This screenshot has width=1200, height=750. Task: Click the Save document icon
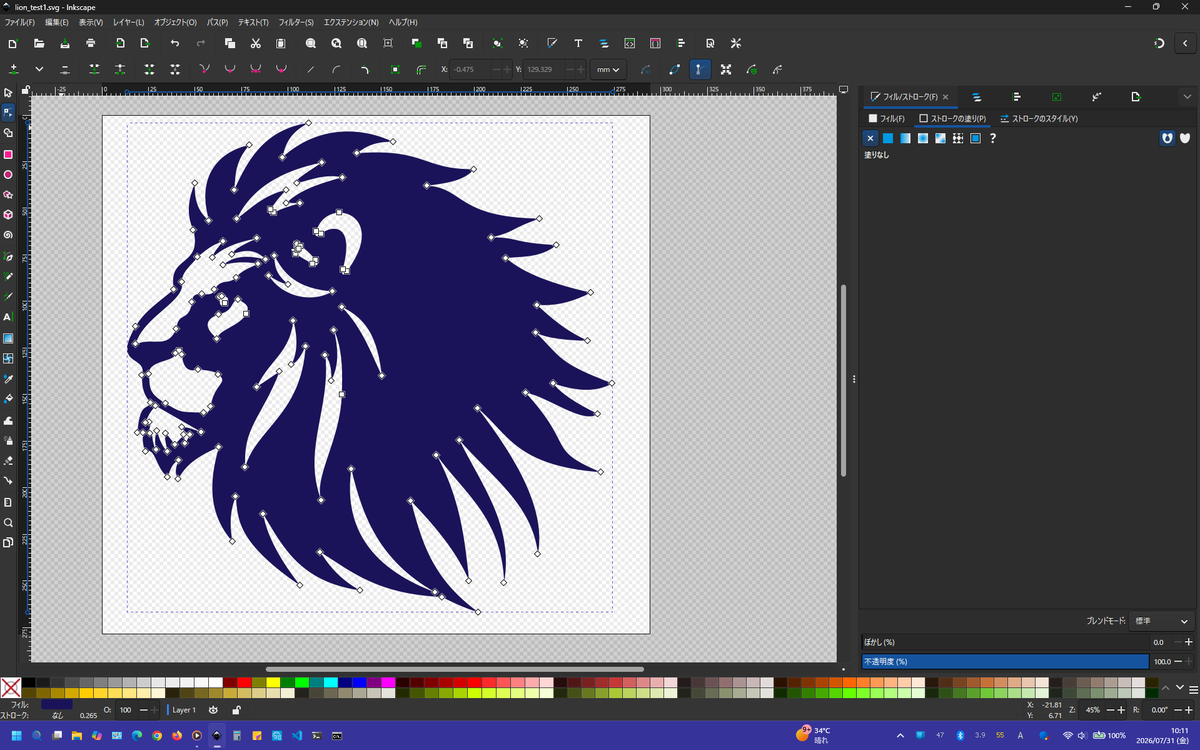click(65, 43)
